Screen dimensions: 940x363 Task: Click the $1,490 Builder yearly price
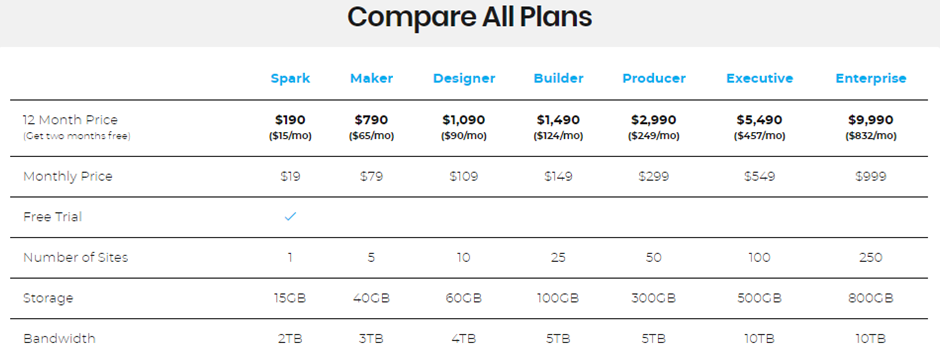(558, 120)
